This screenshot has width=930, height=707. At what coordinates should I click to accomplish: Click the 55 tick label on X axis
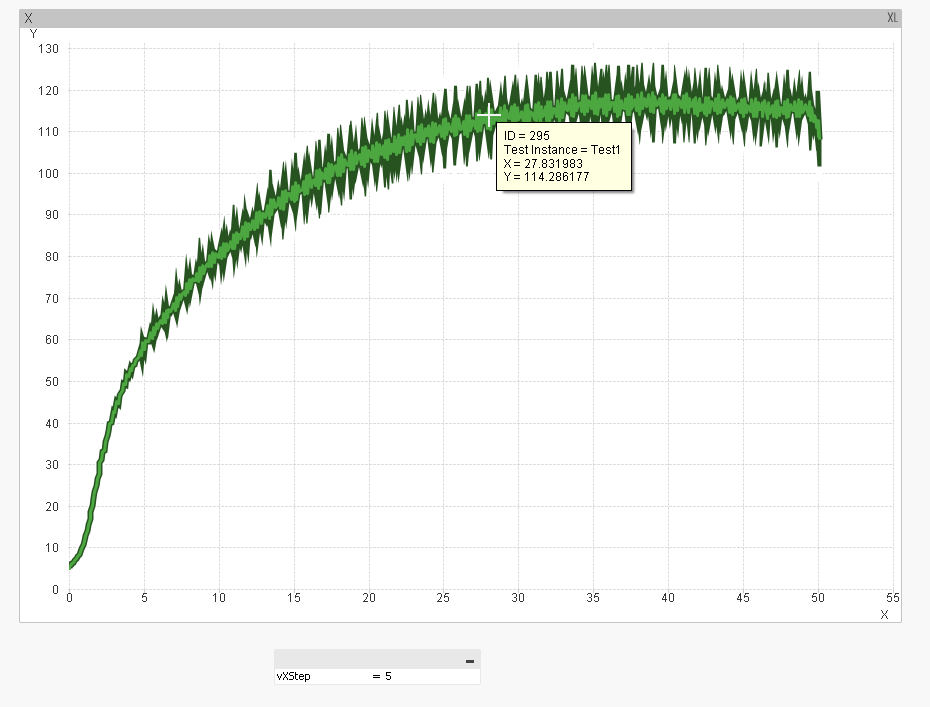[x=893, y=597]
